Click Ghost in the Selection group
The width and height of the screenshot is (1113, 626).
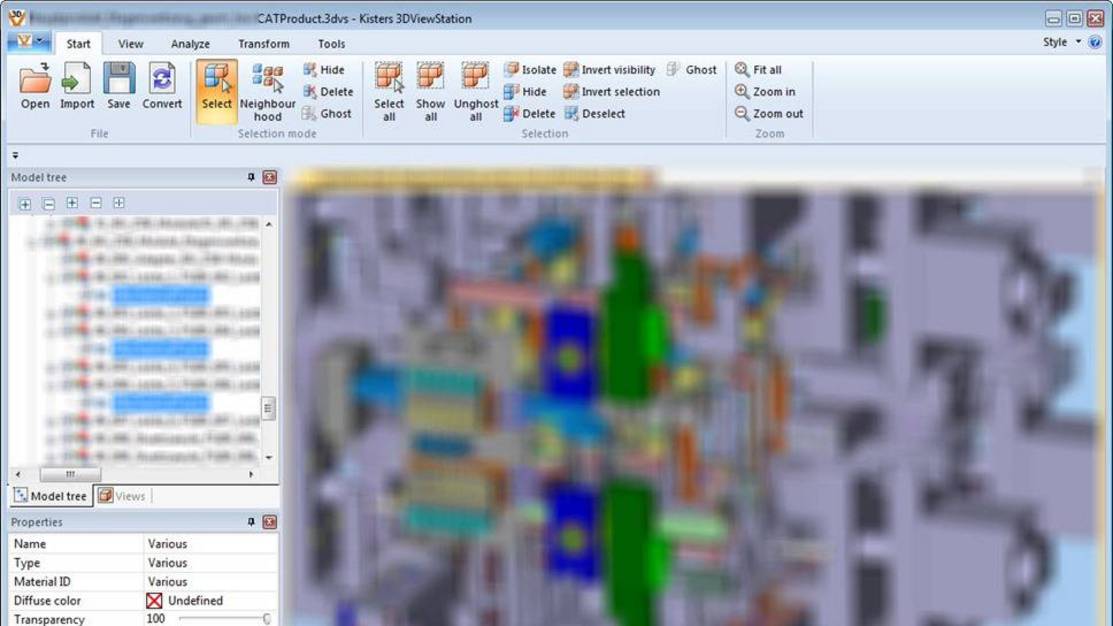point(692,70)
